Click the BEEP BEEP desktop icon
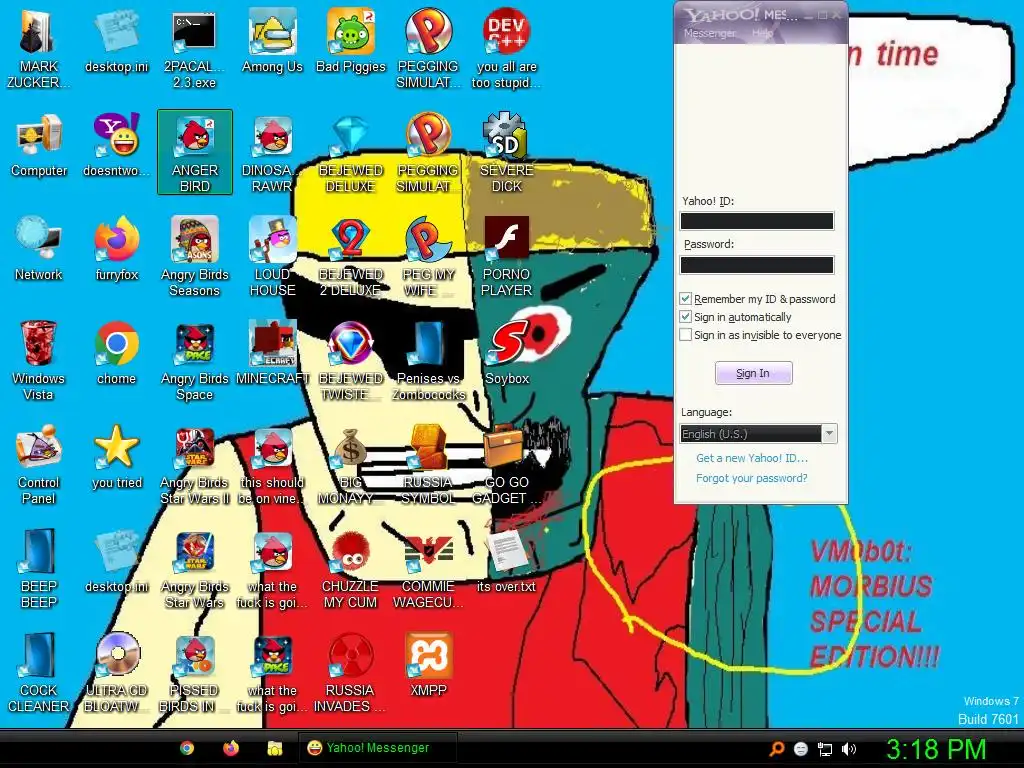This screenshot has width=1024, height=768. [39, 568]
